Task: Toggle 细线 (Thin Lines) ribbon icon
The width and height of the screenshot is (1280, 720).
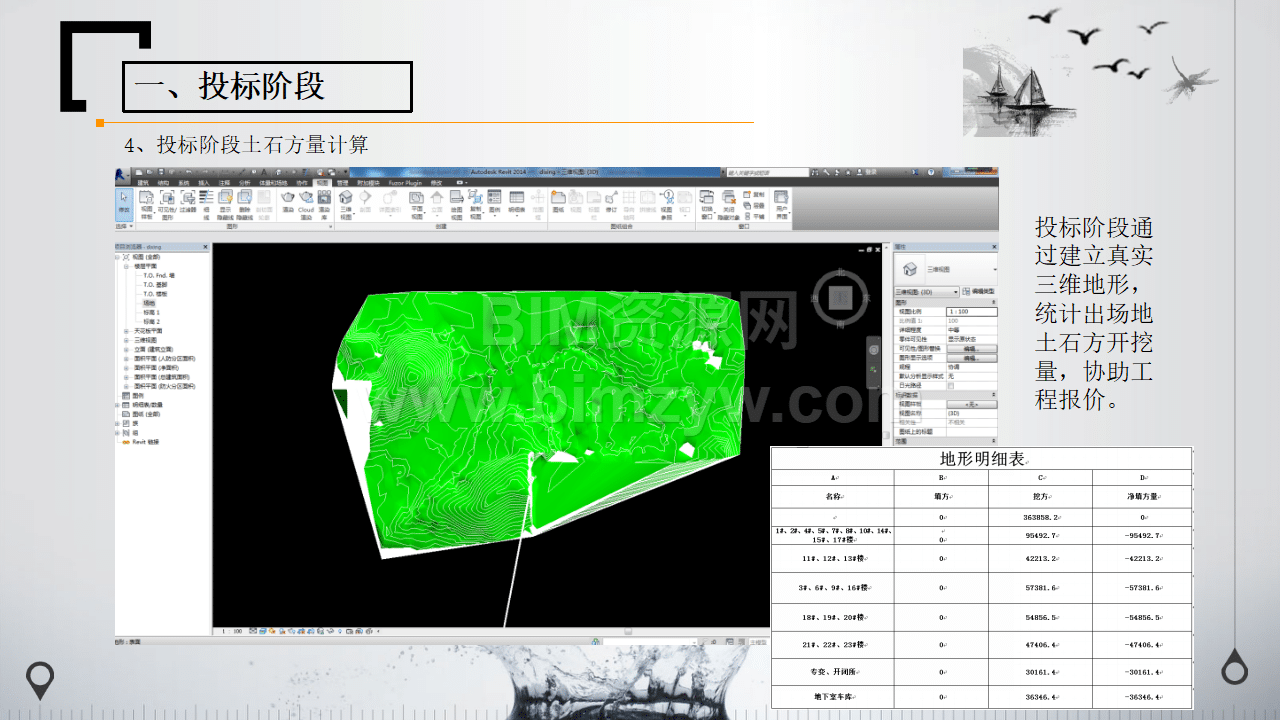Action: pyautogui.click(x=206, y=205)
